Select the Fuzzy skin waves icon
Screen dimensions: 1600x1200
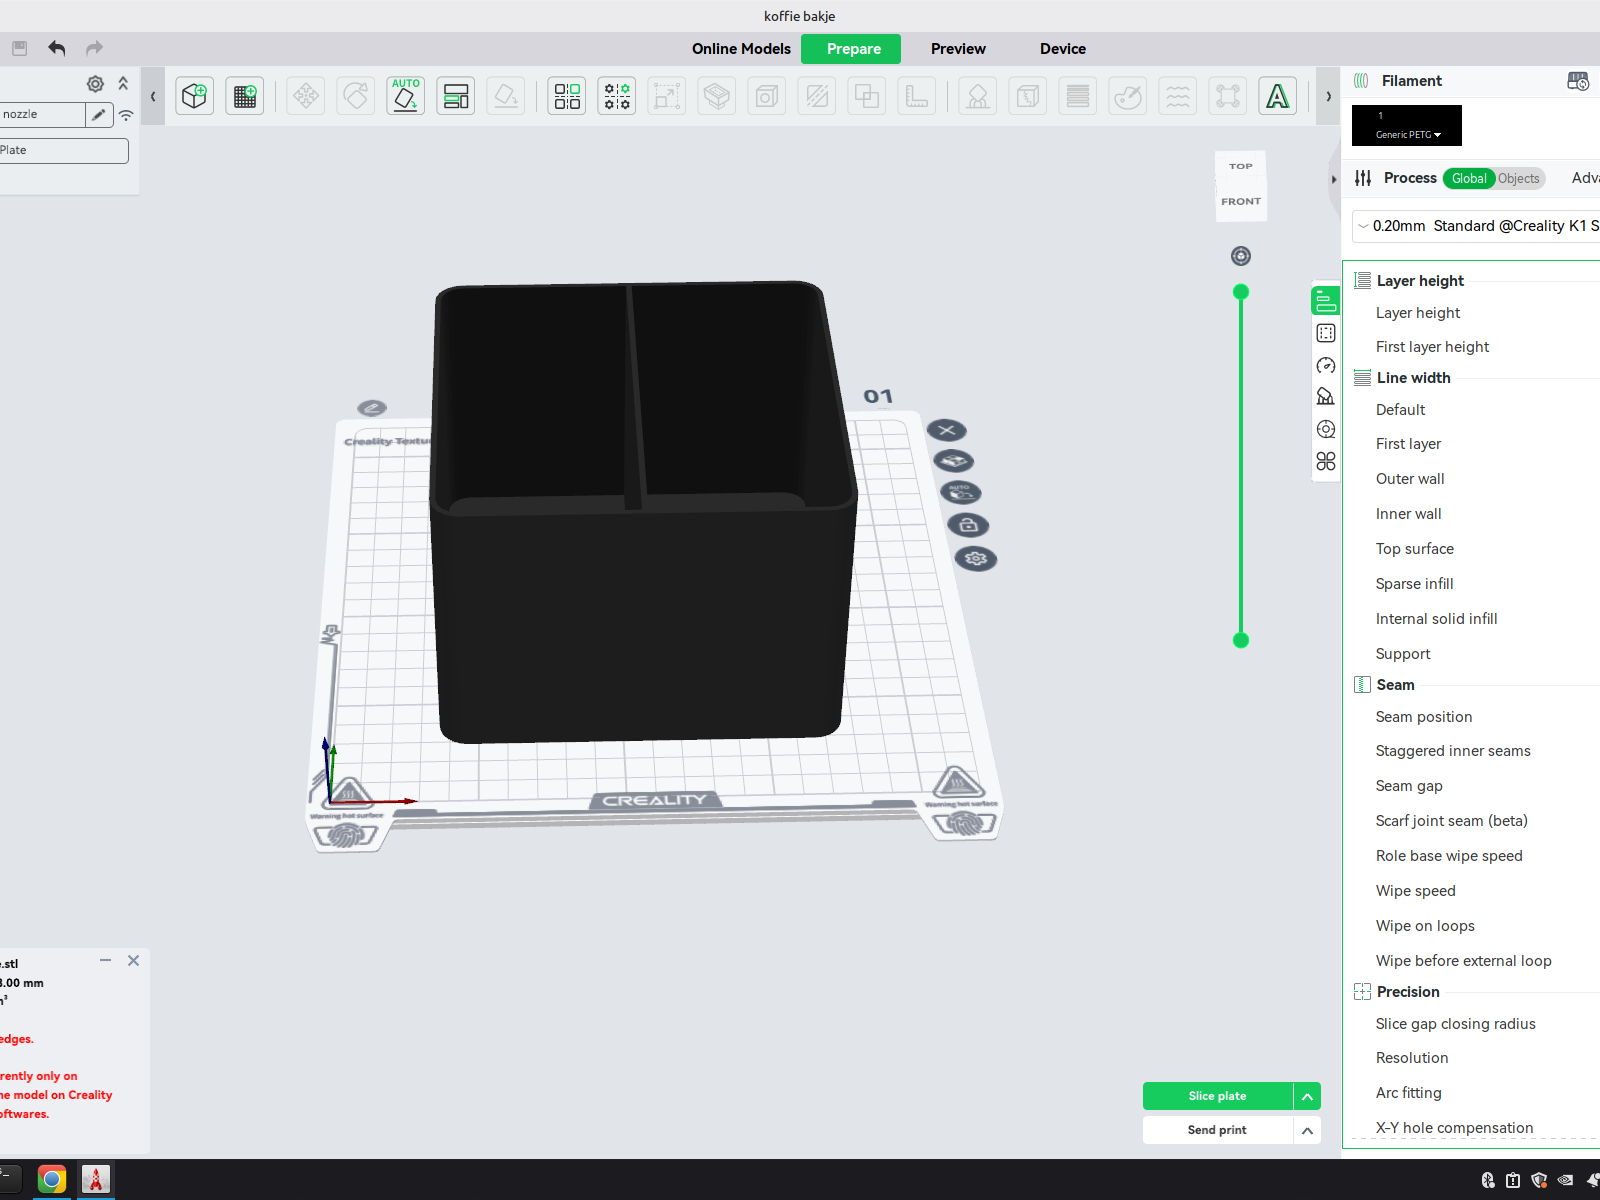1178,96
